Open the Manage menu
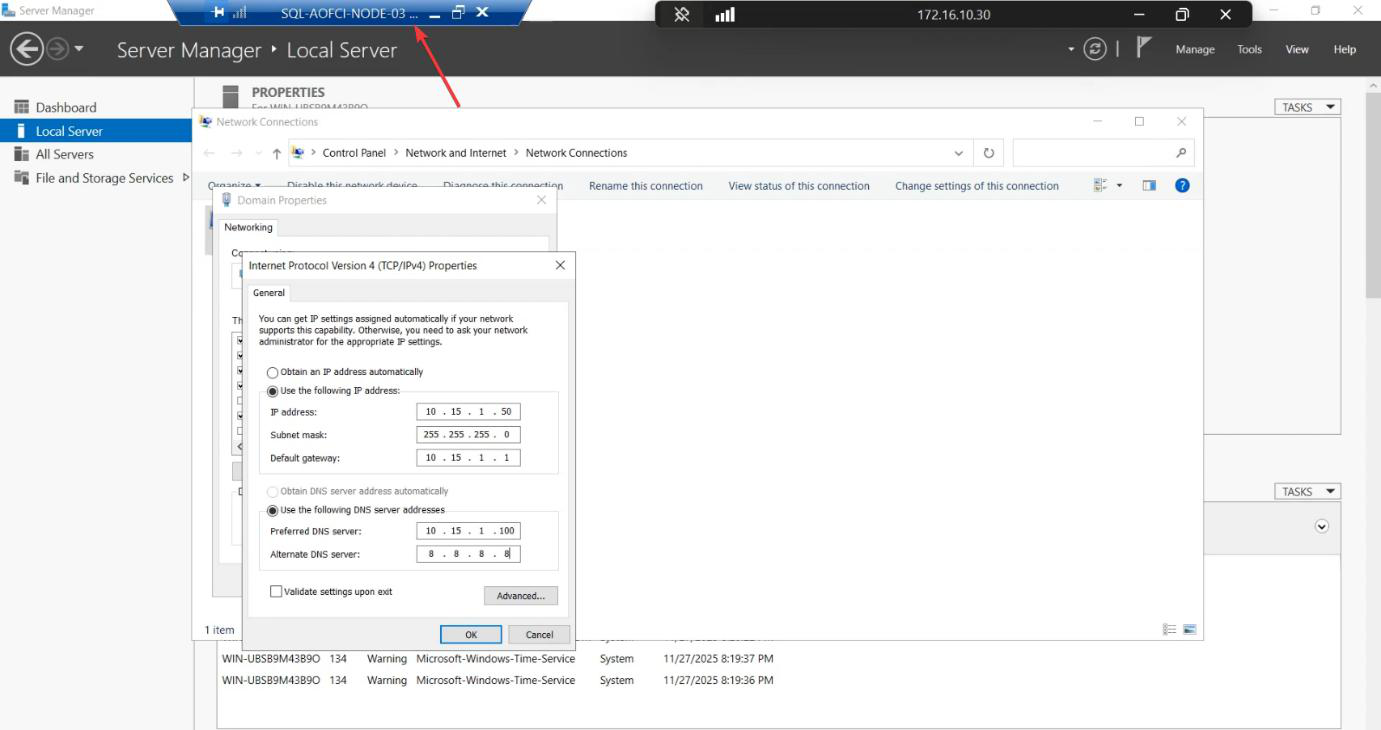The image size is (1381, 730). click(1195, 49)
